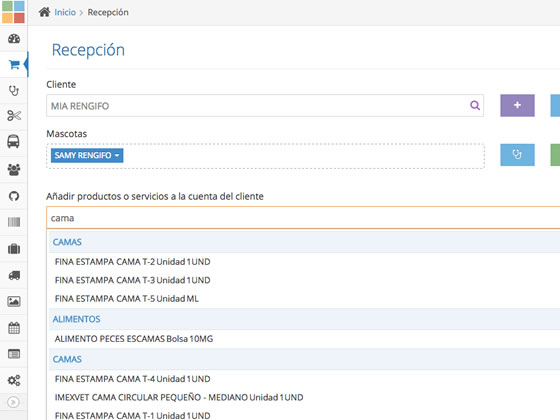Expand the sidebar with the arrow toggle
This screenshot has height=420, width=560.
(13, 402)
